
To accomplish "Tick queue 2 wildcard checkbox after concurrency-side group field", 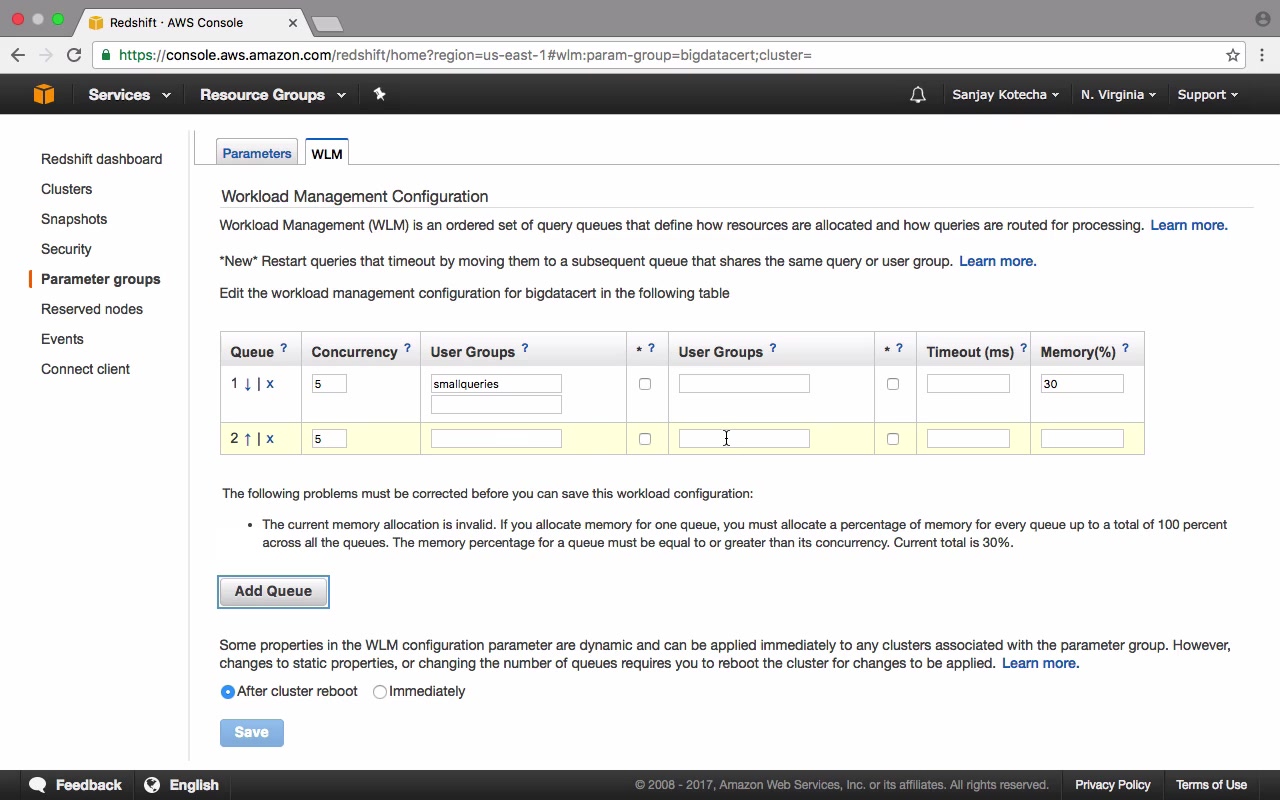I will [x=645, y=439].
